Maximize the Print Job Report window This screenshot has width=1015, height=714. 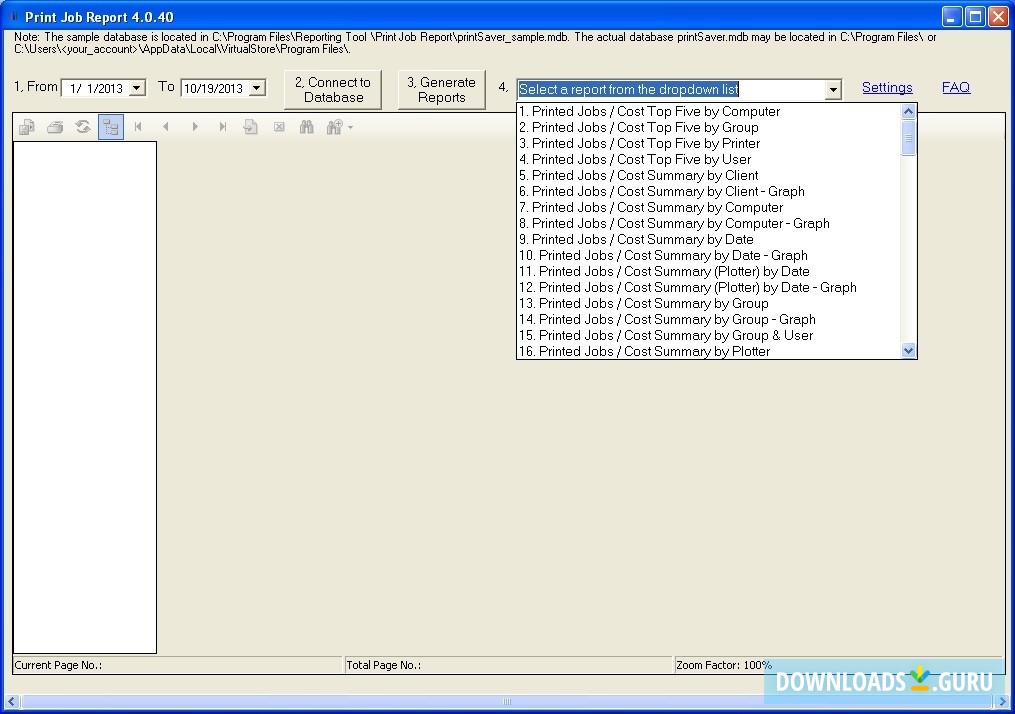(x=975, y=16)
